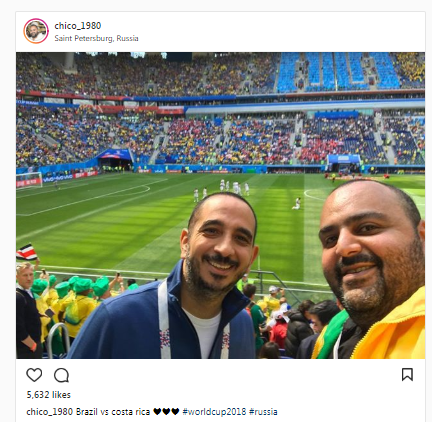This screenshot has height=422, width=432.
Task: Open chico_1980's circular profile avatar
Action: tap(36, 31)
